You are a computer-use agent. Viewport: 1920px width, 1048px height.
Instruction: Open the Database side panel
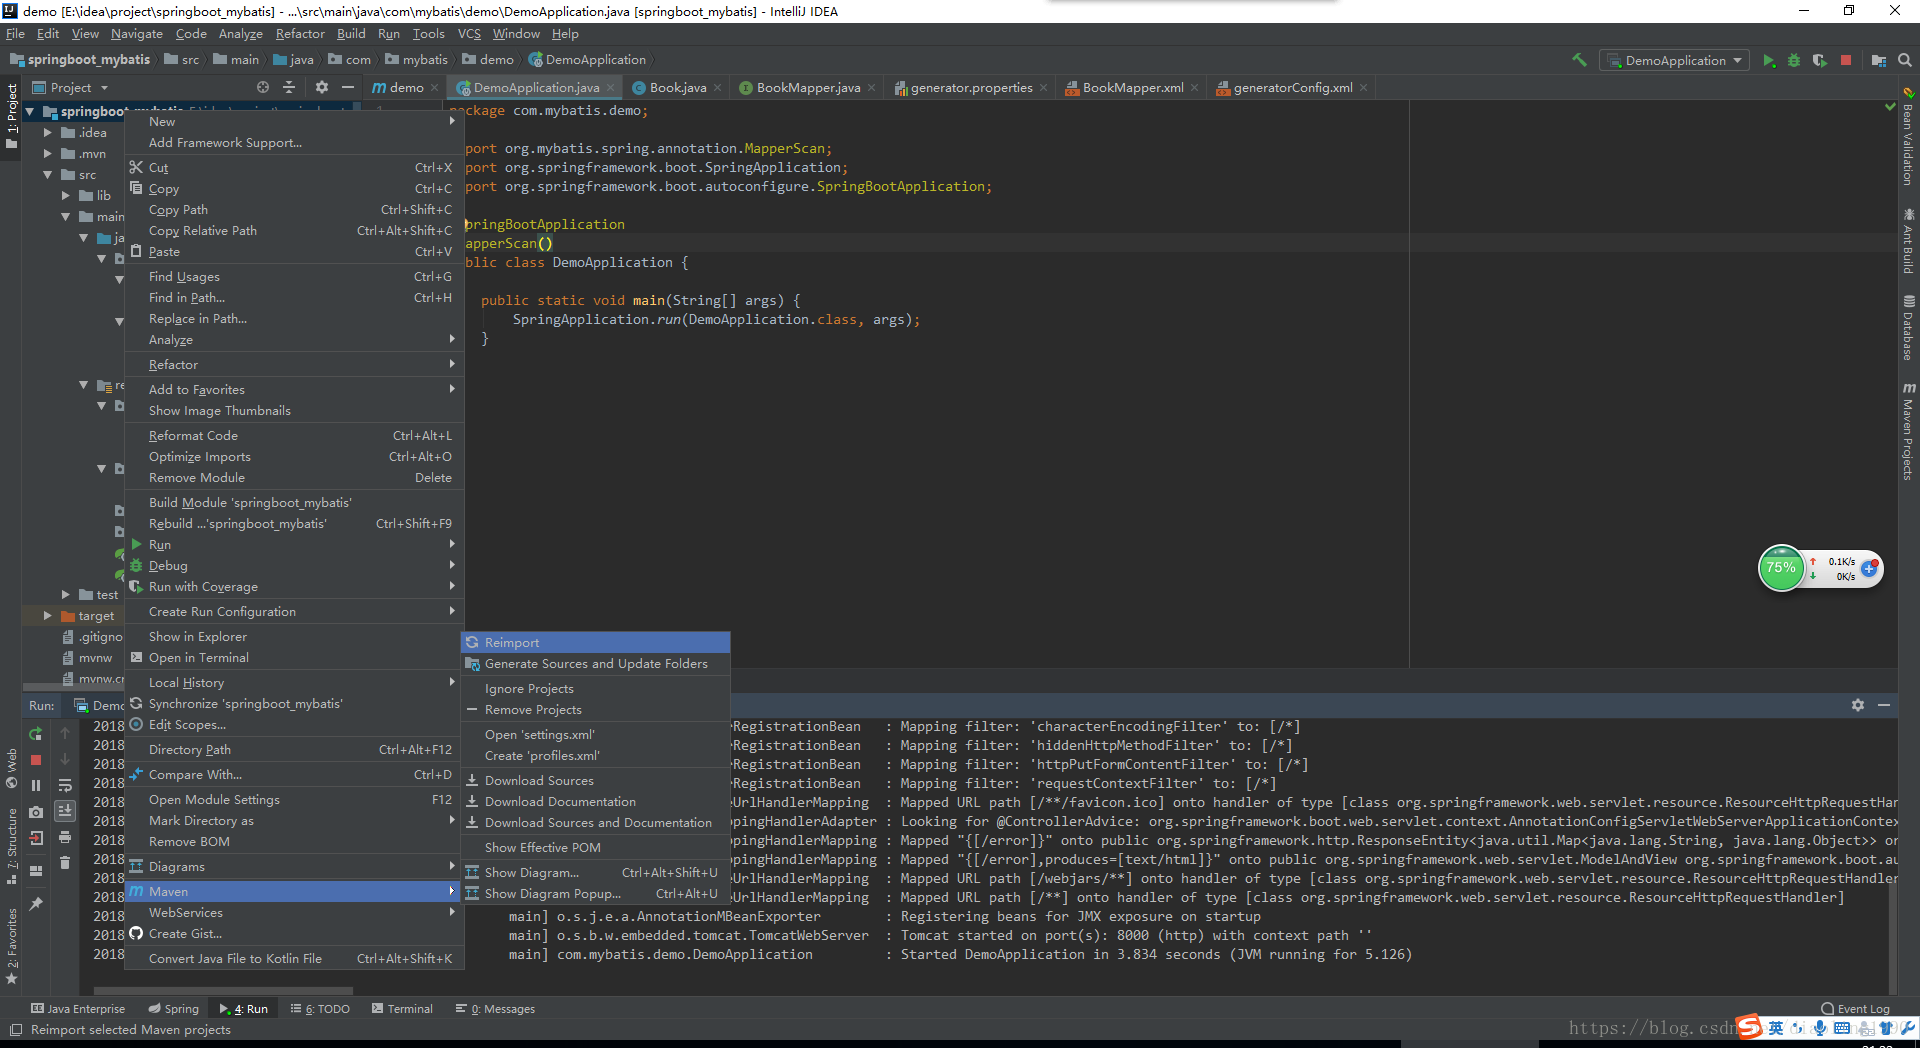pos(1908,327)
